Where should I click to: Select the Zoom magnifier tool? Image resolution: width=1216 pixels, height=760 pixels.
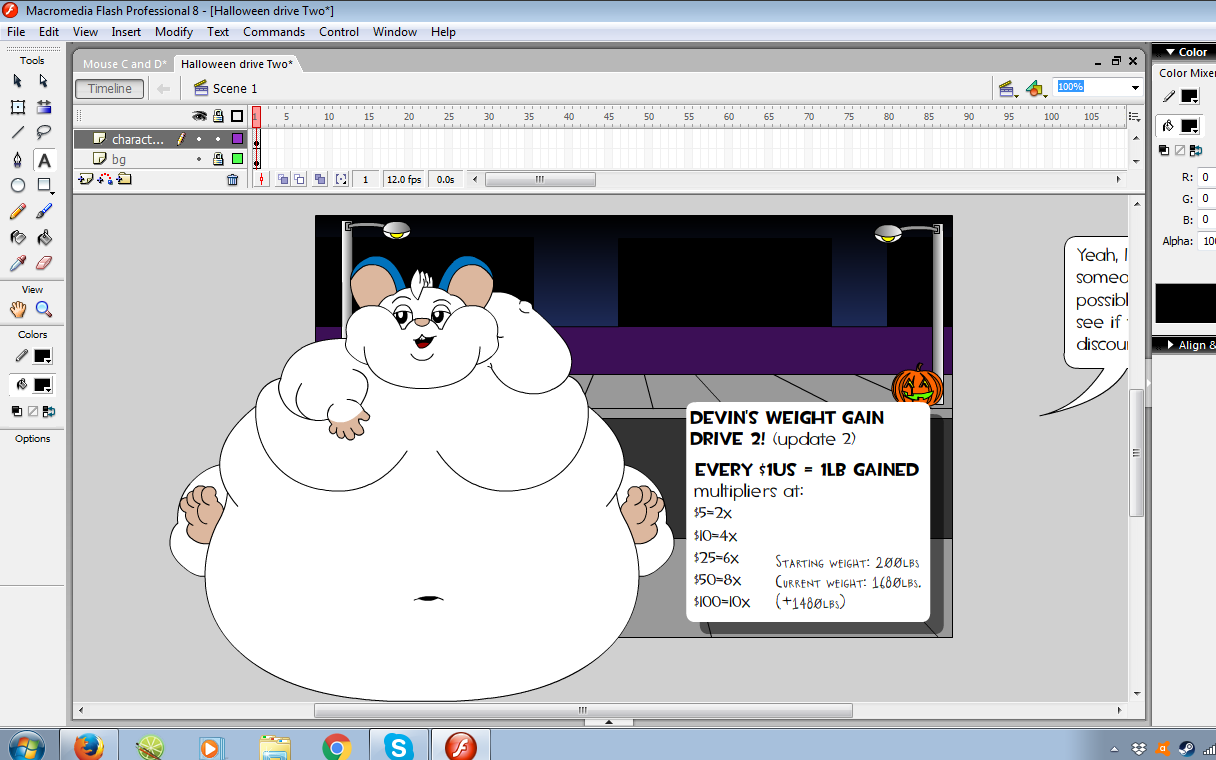pos(44,309)
